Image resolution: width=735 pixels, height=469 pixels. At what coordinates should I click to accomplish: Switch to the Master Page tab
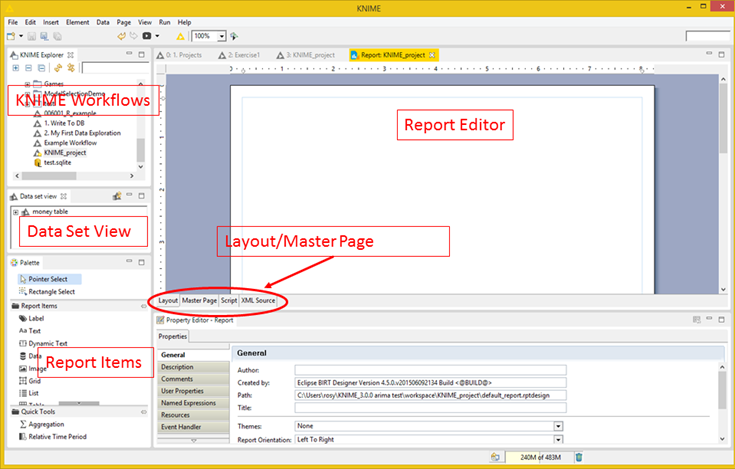(199, 300)
